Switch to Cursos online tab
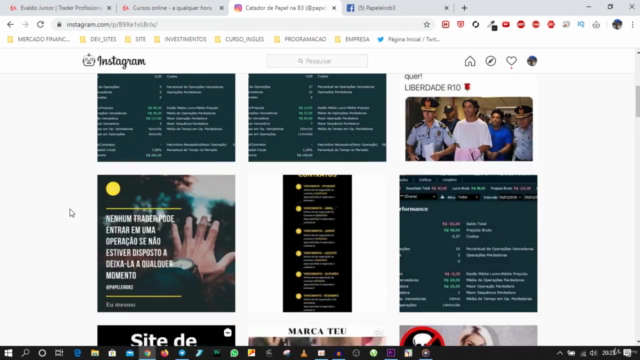 [173, 8]
